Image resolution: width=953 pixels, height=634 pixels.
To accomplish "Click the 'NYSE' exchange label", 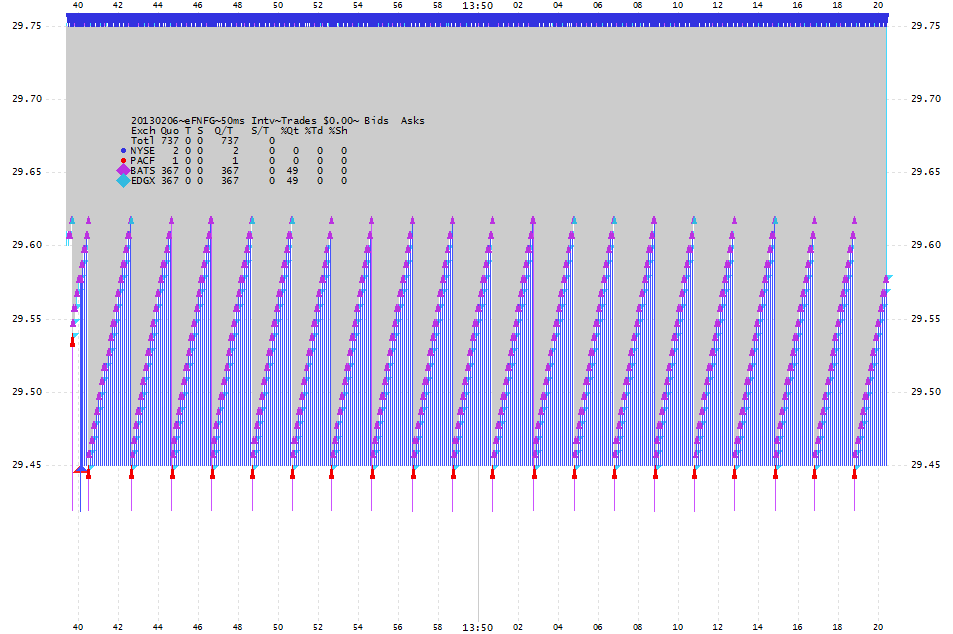I will point(143,151).
